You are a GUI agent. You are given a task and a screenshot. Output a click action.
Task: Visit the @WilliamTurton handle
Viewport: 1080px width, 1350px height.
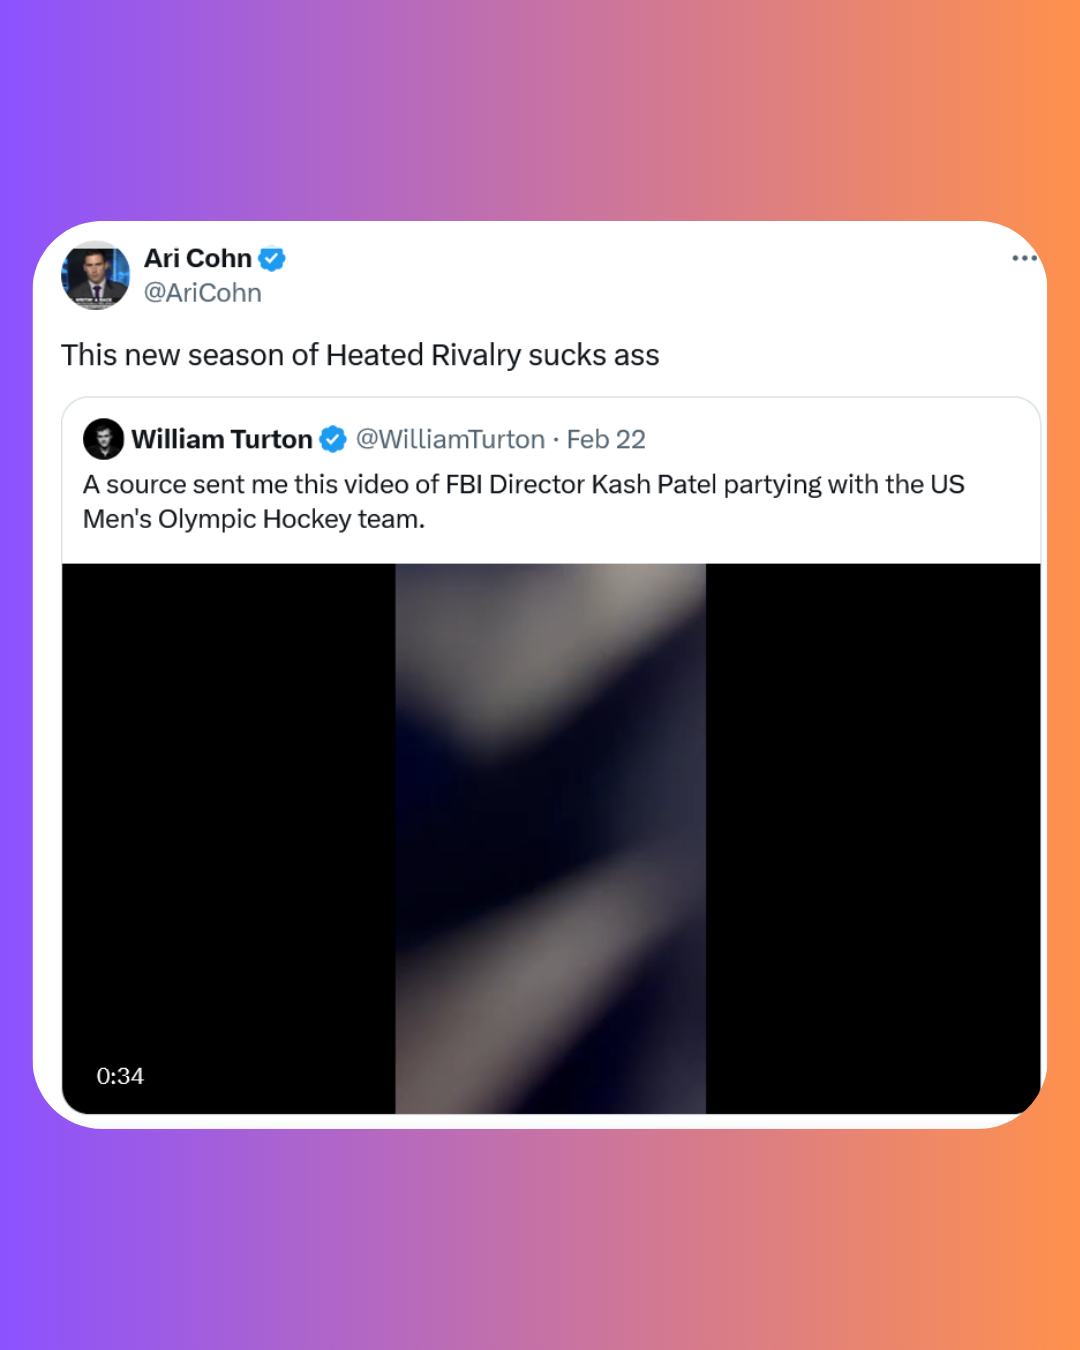click(x=451, y=439)
